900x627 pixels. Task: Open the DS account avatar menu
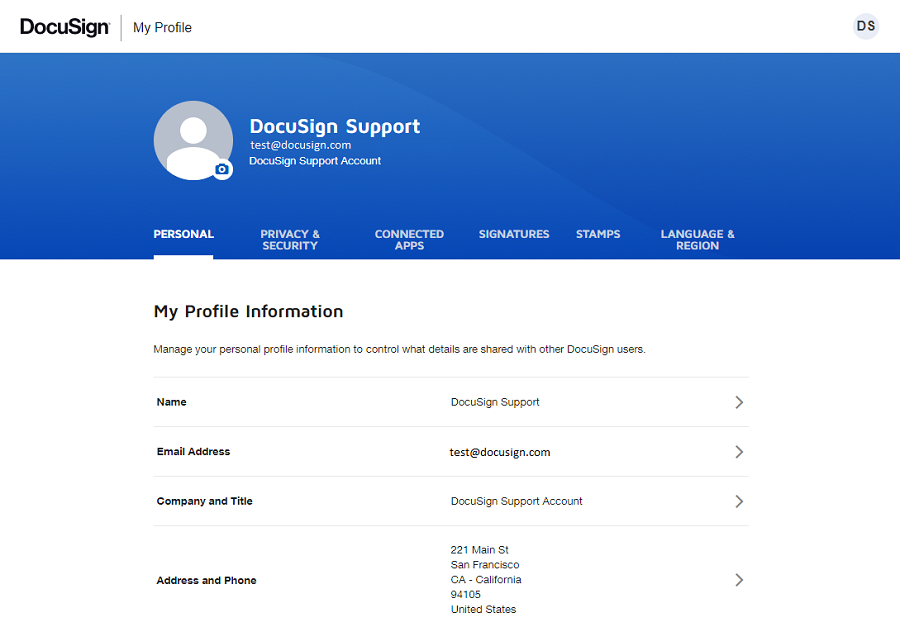(x=866, y=26)
